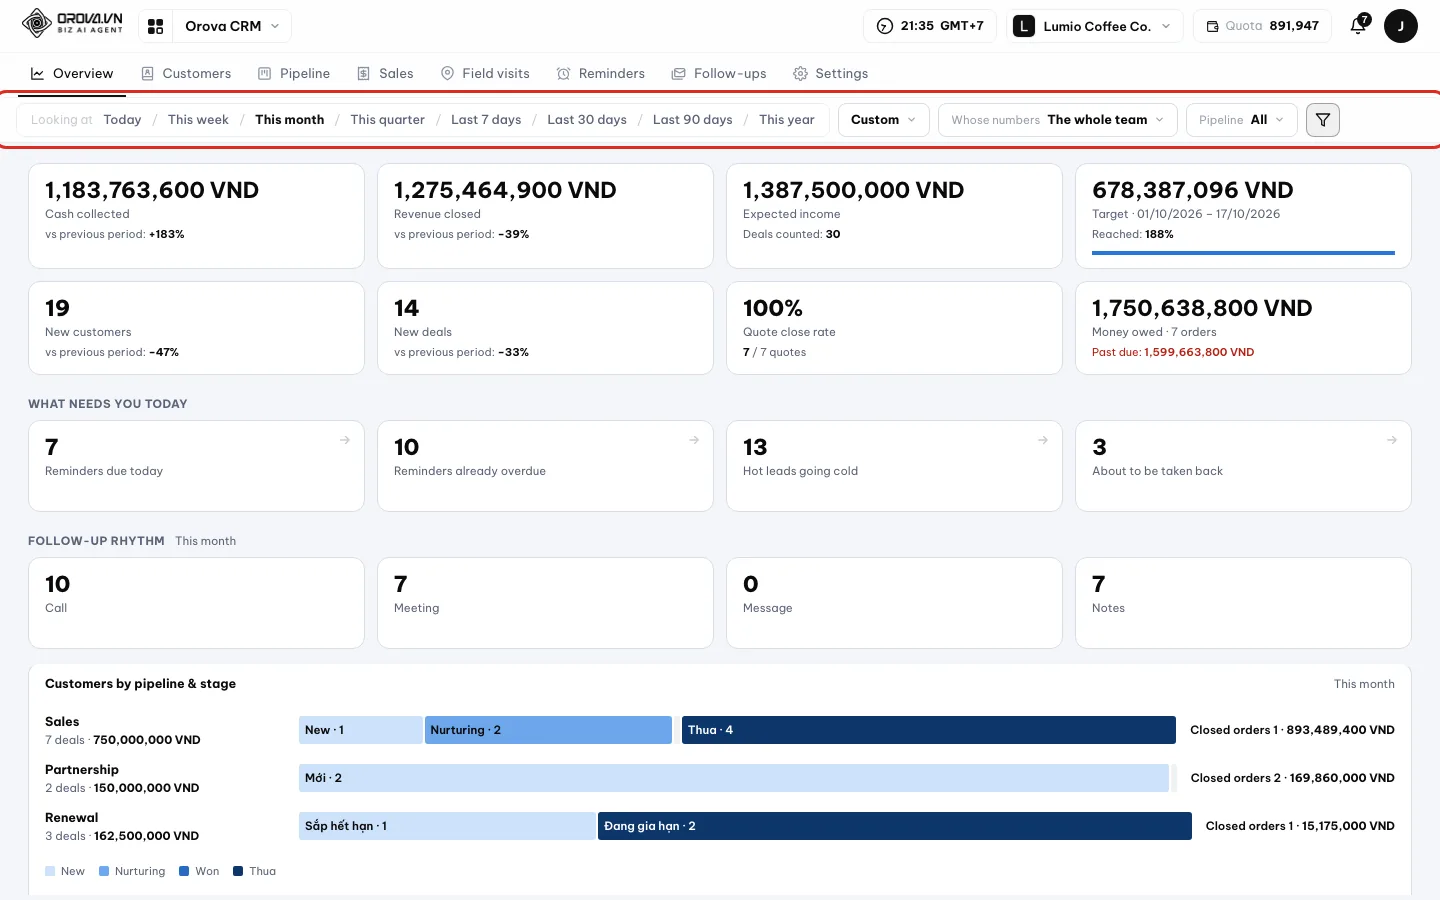Open arrow on About to be taken back
1440x900 pixels.
pyautogui.click(x=1392, y=440)
